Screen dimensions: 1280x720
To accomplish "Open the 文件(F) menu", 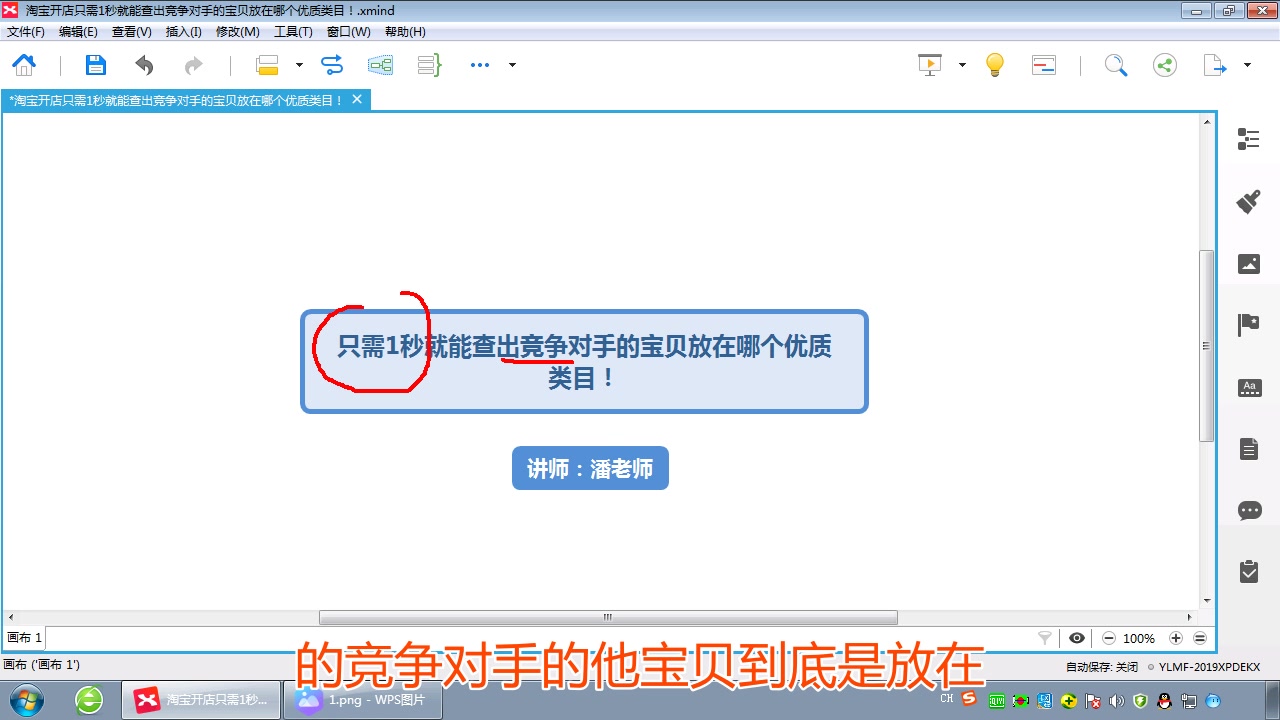I will tap(26, 32).
